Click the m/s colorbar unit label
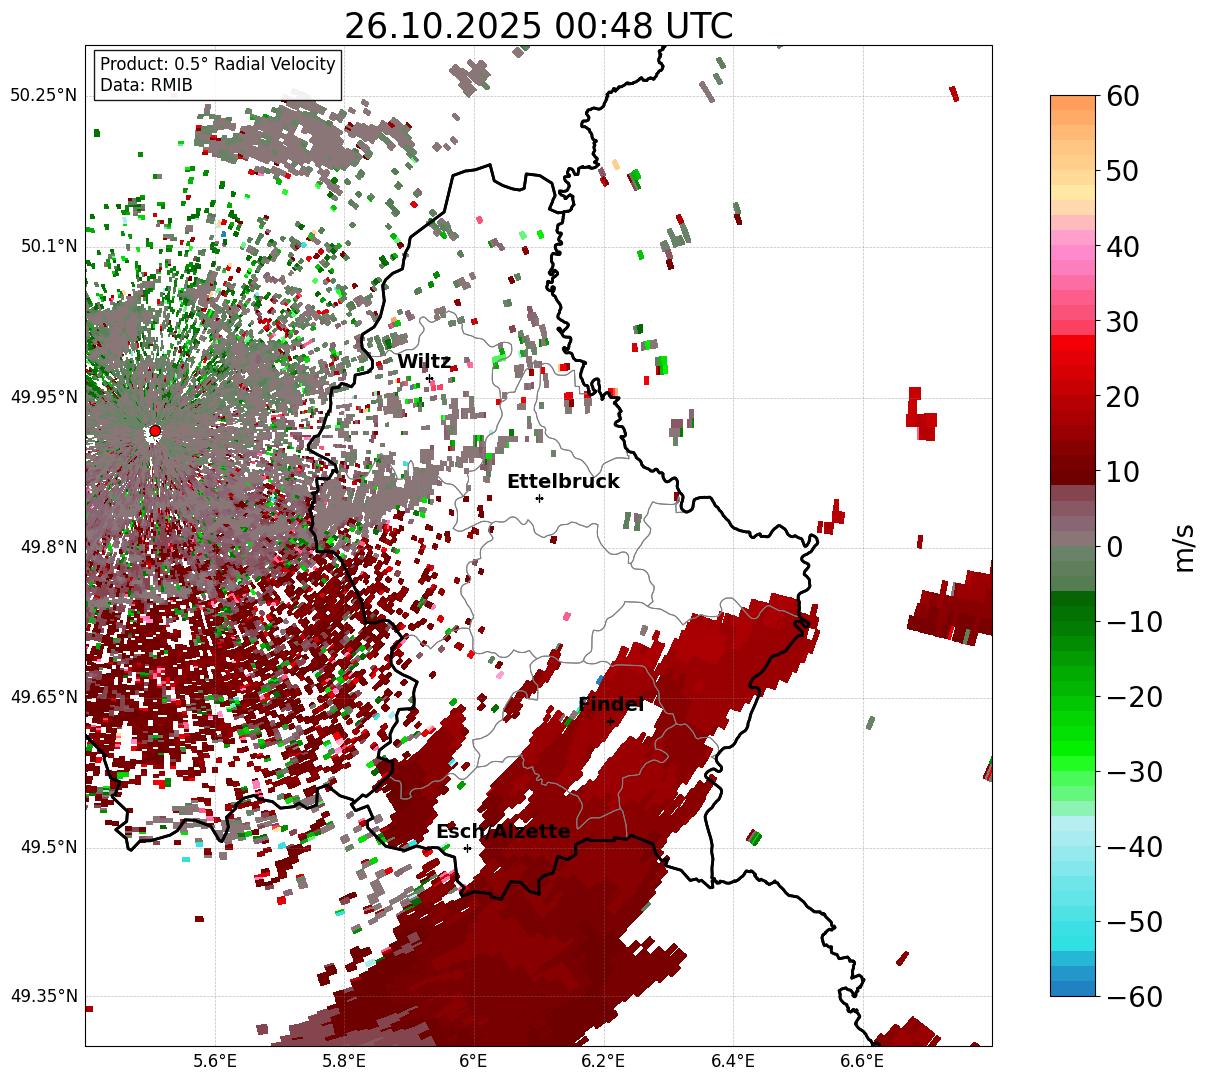Image resolution: width=1207 pixels, height=1081 pixels. (x=1185, y=547)
